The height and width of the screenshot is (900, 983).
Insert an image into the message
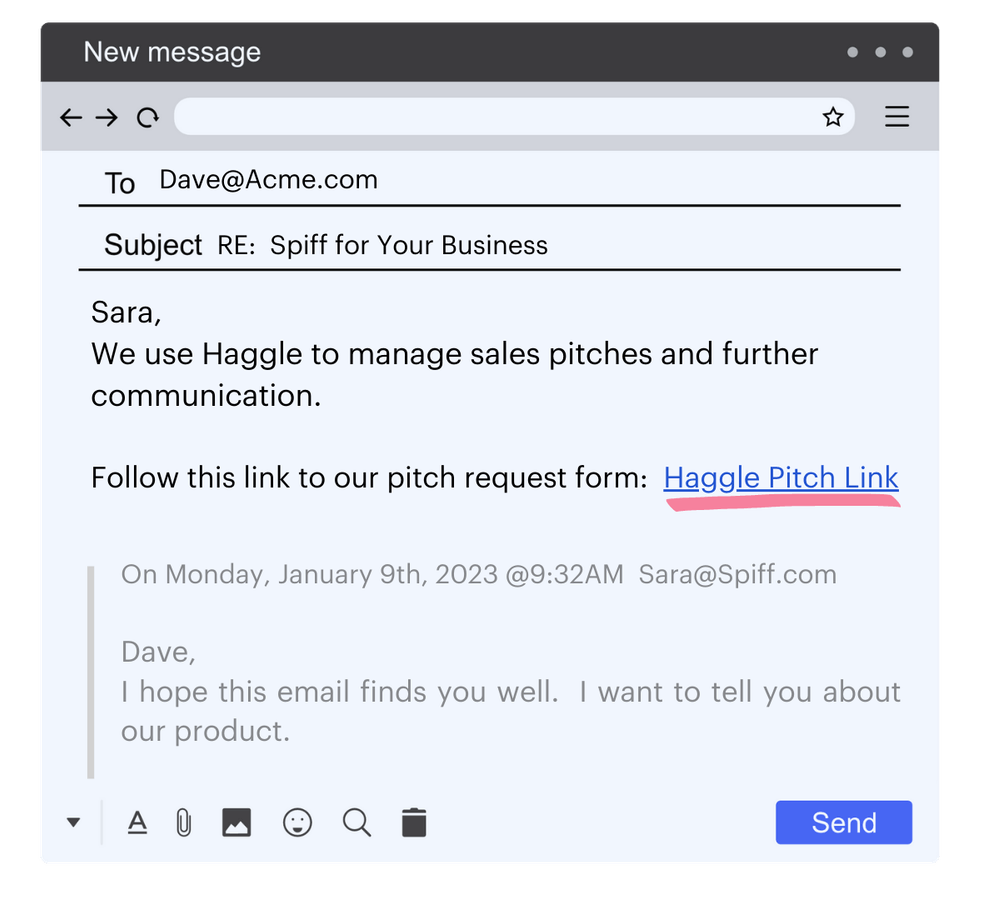click(x=236, y=823)
